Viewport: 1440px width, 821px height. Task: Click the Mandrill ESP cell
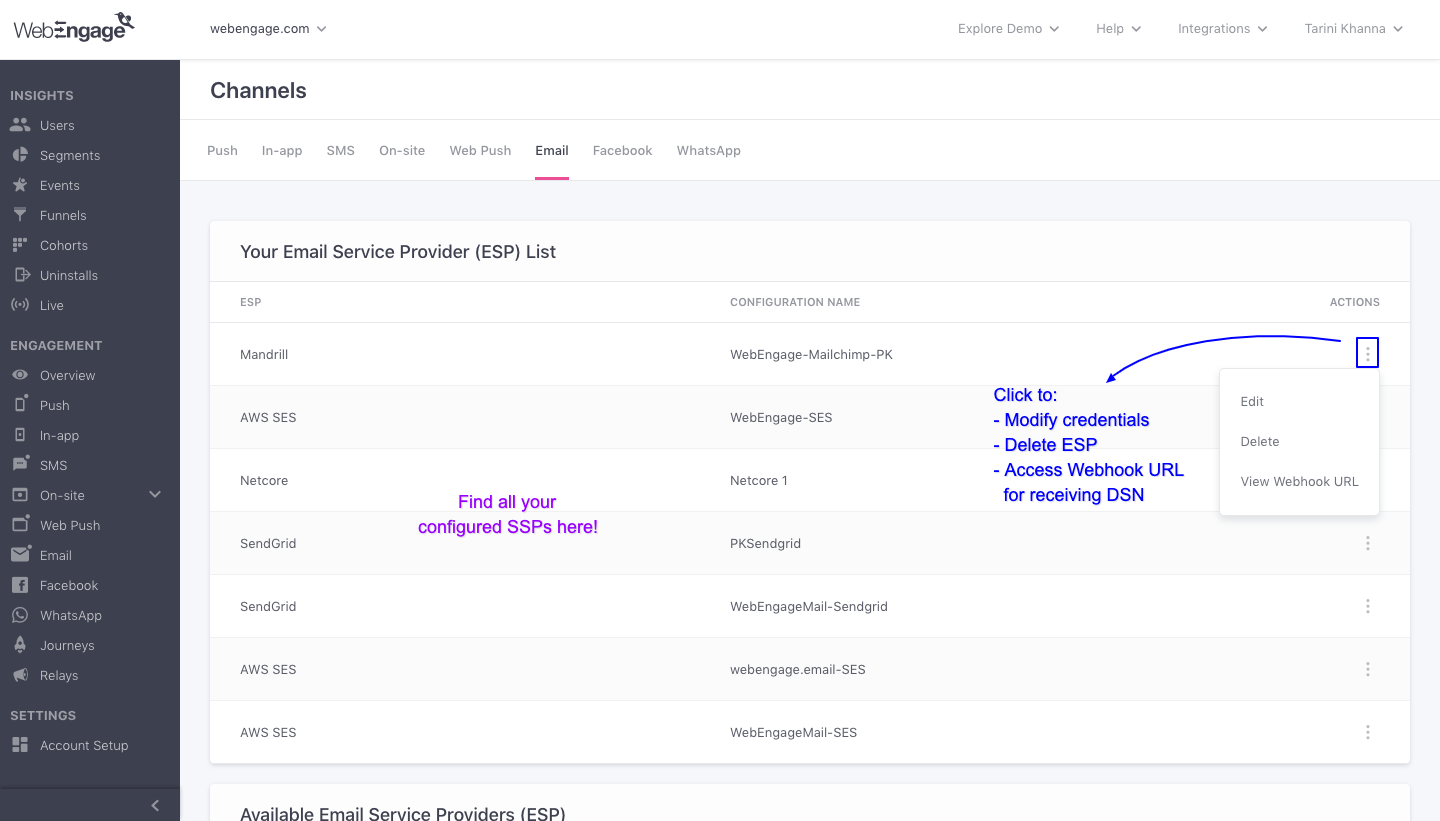pyautogui.click(x=264, y=354)
